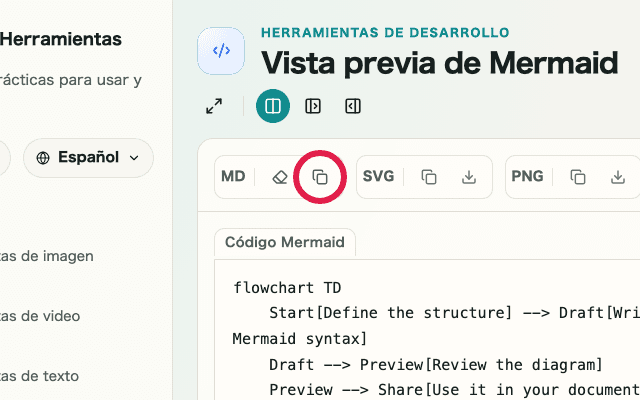Open the Código Mermaid tab
The height and width of the screenshot is (400, 640).
[x=285, y=242]
